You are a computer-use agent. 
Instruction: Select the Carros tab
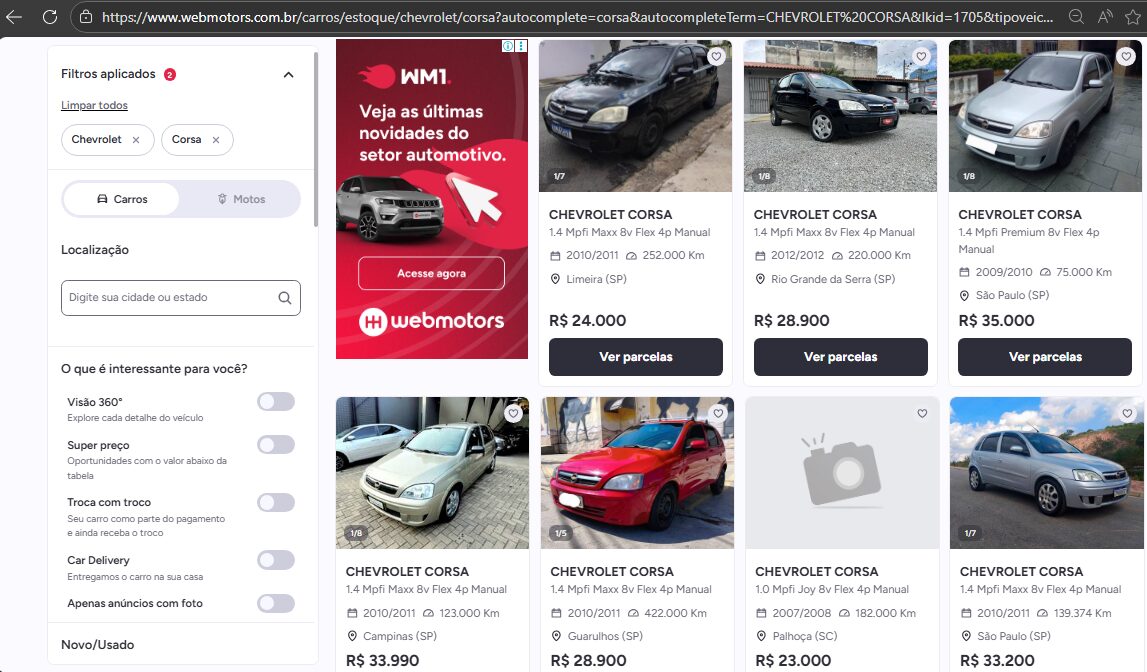[x=121, y=199]
